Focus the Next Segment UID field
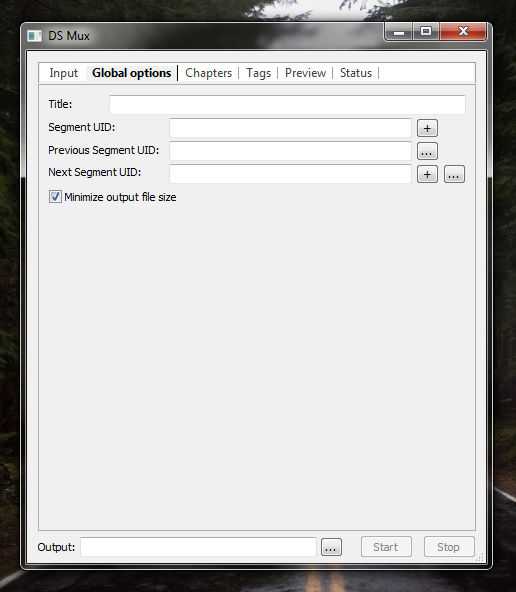 pos(290,174)
